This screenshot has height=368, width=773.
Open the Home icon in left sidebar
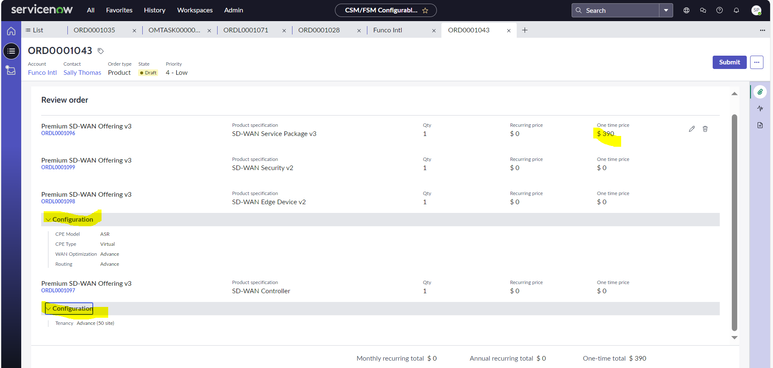[11, 31]
